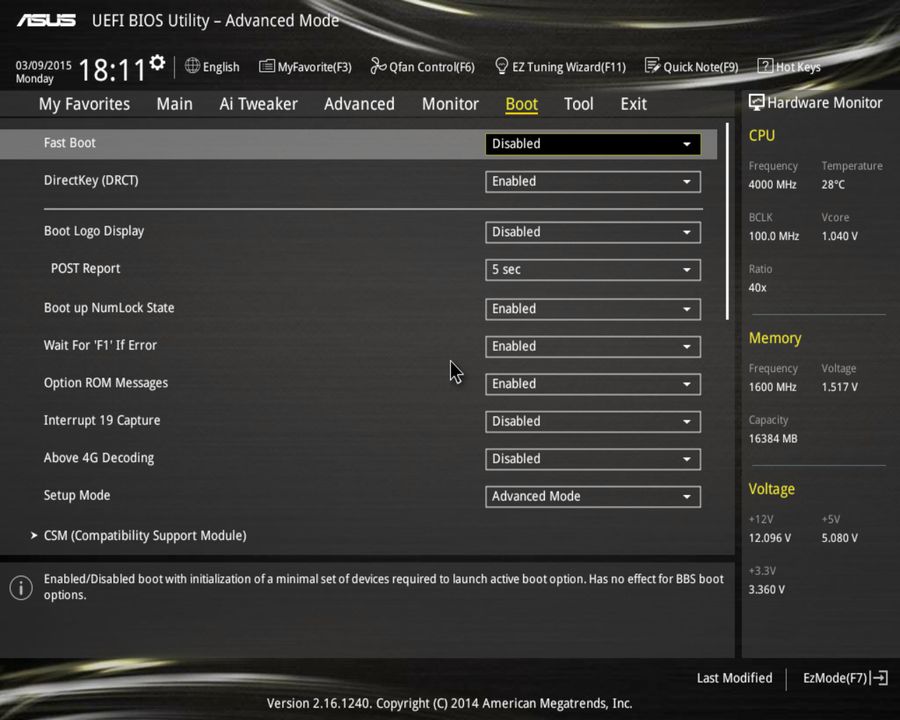Screen dimensions: 900x720
Task: Open the Setup Mode selector
Action: point(592,496)
